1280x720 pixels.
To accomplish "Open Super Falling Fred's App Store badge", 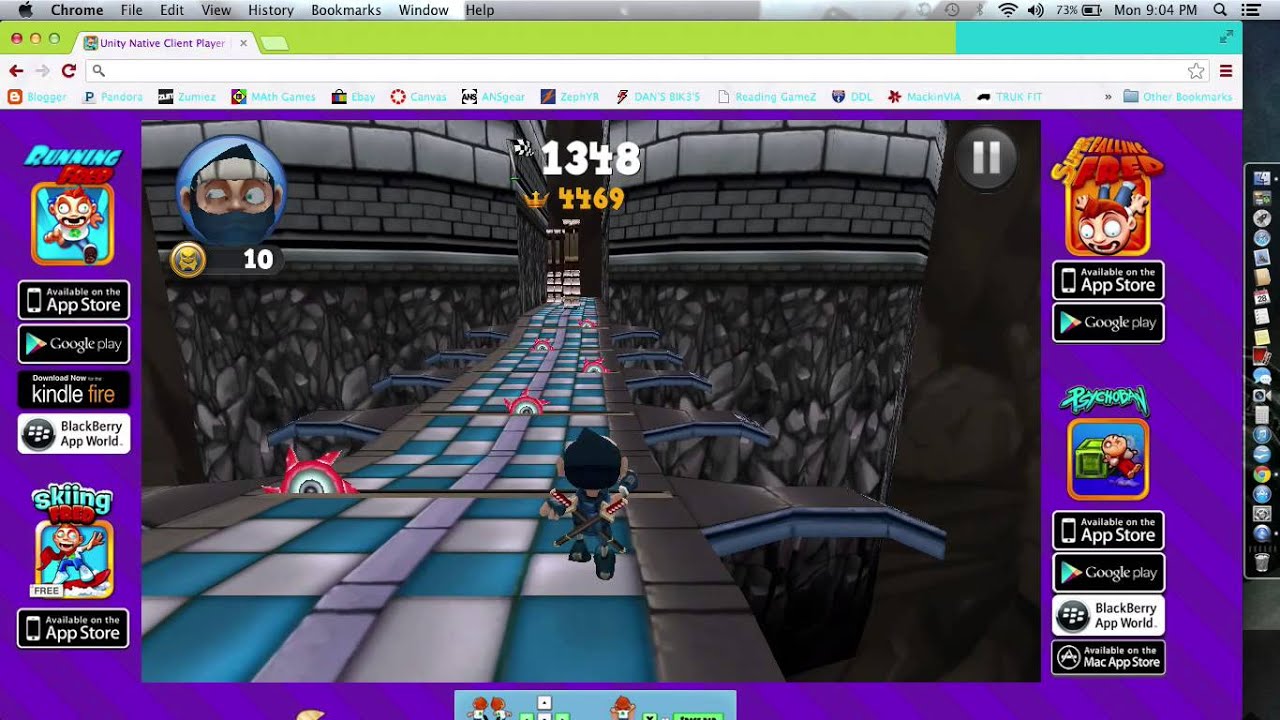I will [x=1108, y=280].
